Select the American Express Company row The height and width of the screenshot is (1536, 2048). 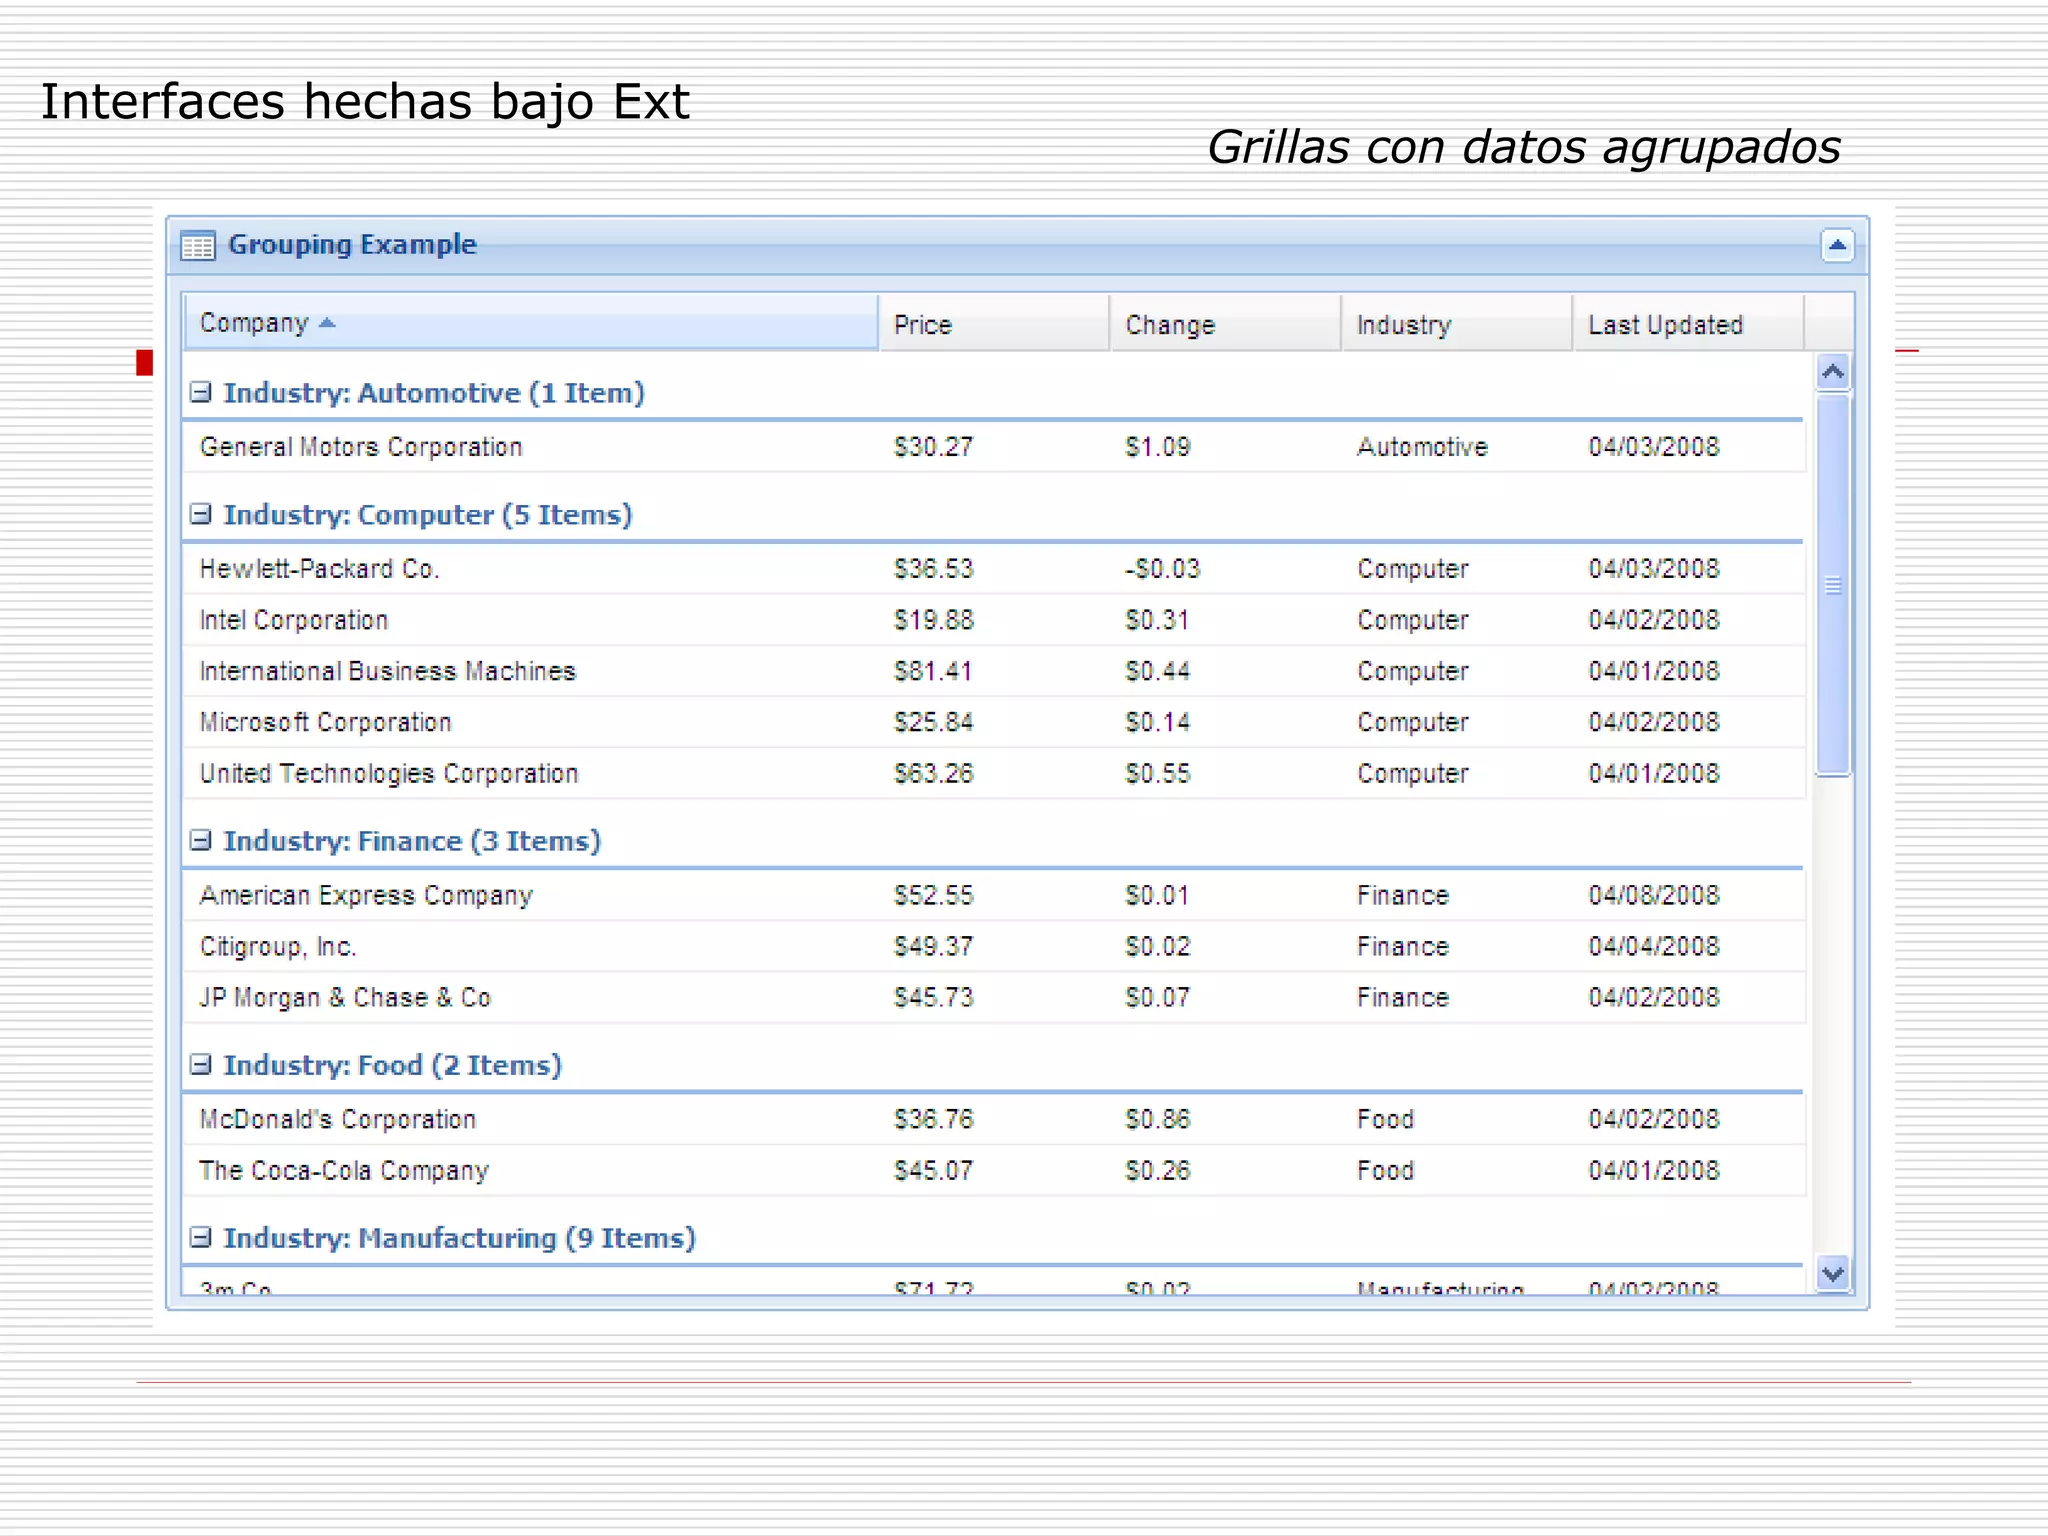(994, 895)
